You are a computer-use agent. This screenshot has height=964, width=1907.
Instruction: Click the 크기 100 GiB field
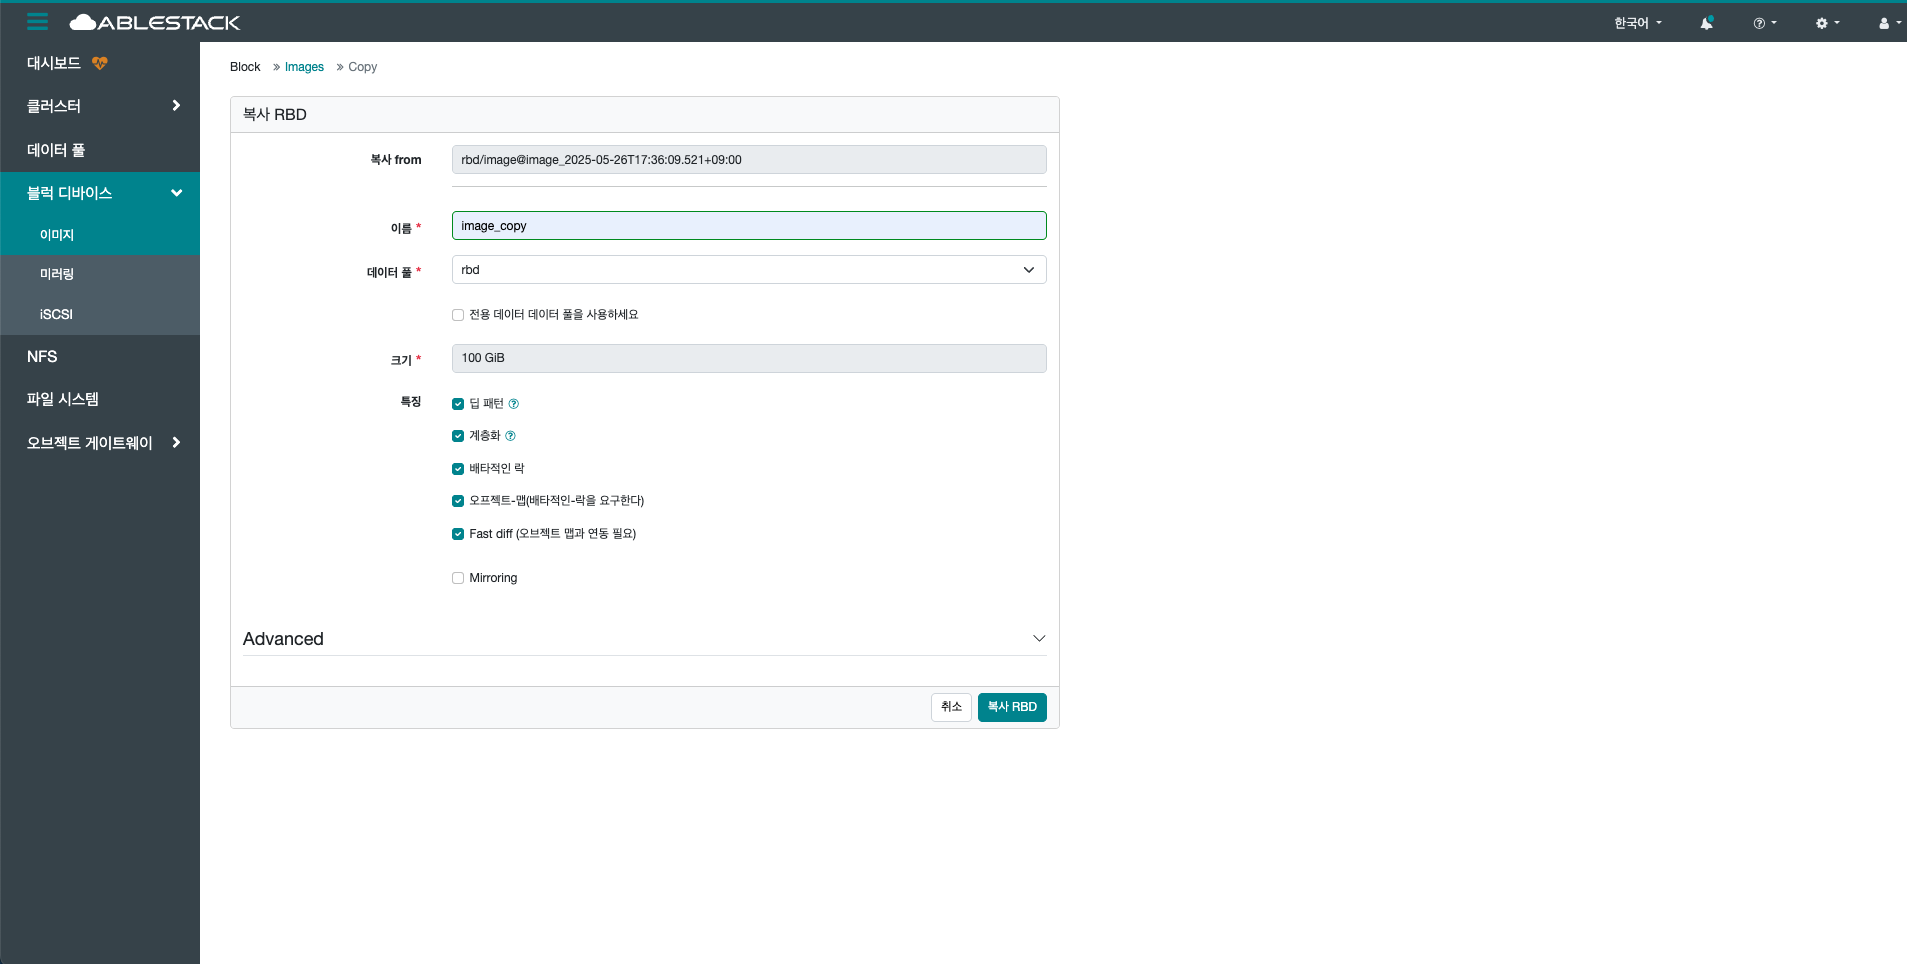coord(749,358)
